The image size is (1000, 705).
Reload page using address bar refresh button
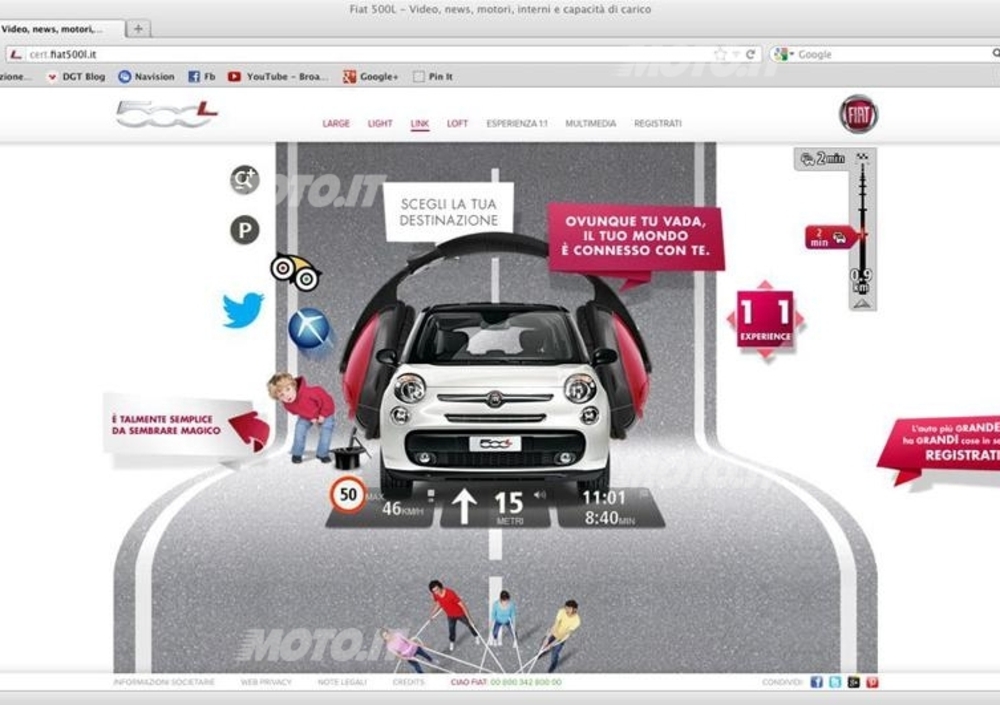(x=750, y=54)
